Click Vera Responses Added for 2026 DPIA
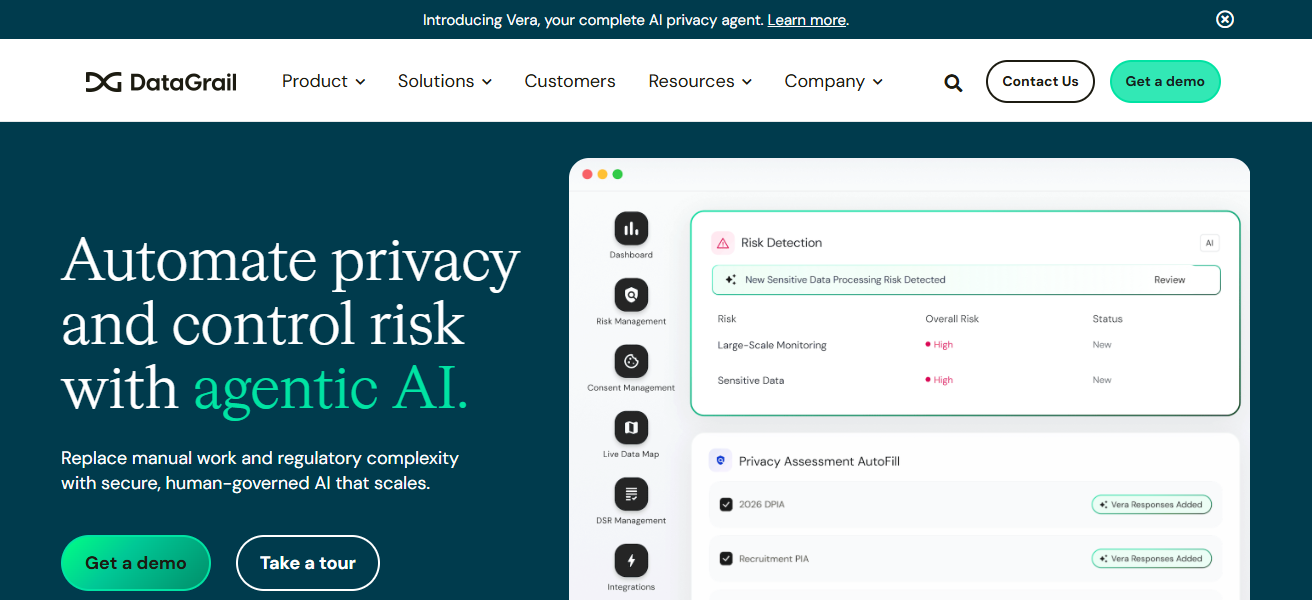The image size is (1312, 600). click(x=1151, y=505)
